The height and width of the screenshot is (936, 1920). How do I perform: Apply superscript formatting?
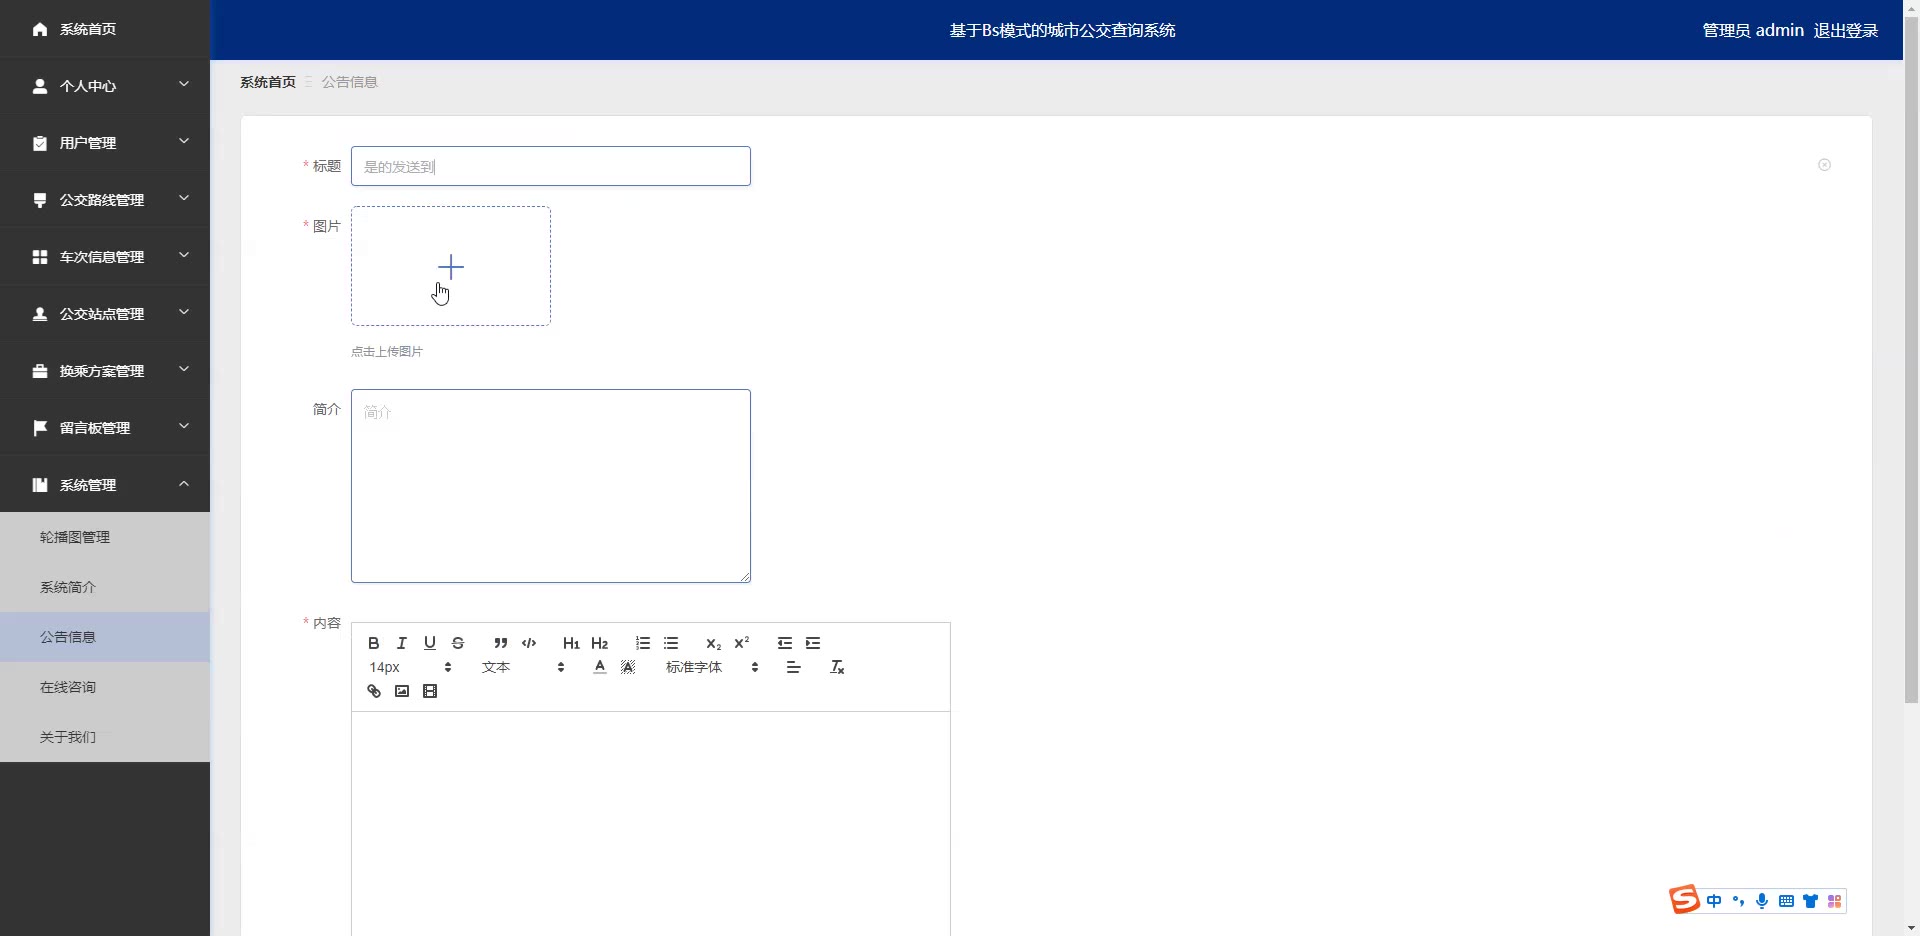pos(741,643)
